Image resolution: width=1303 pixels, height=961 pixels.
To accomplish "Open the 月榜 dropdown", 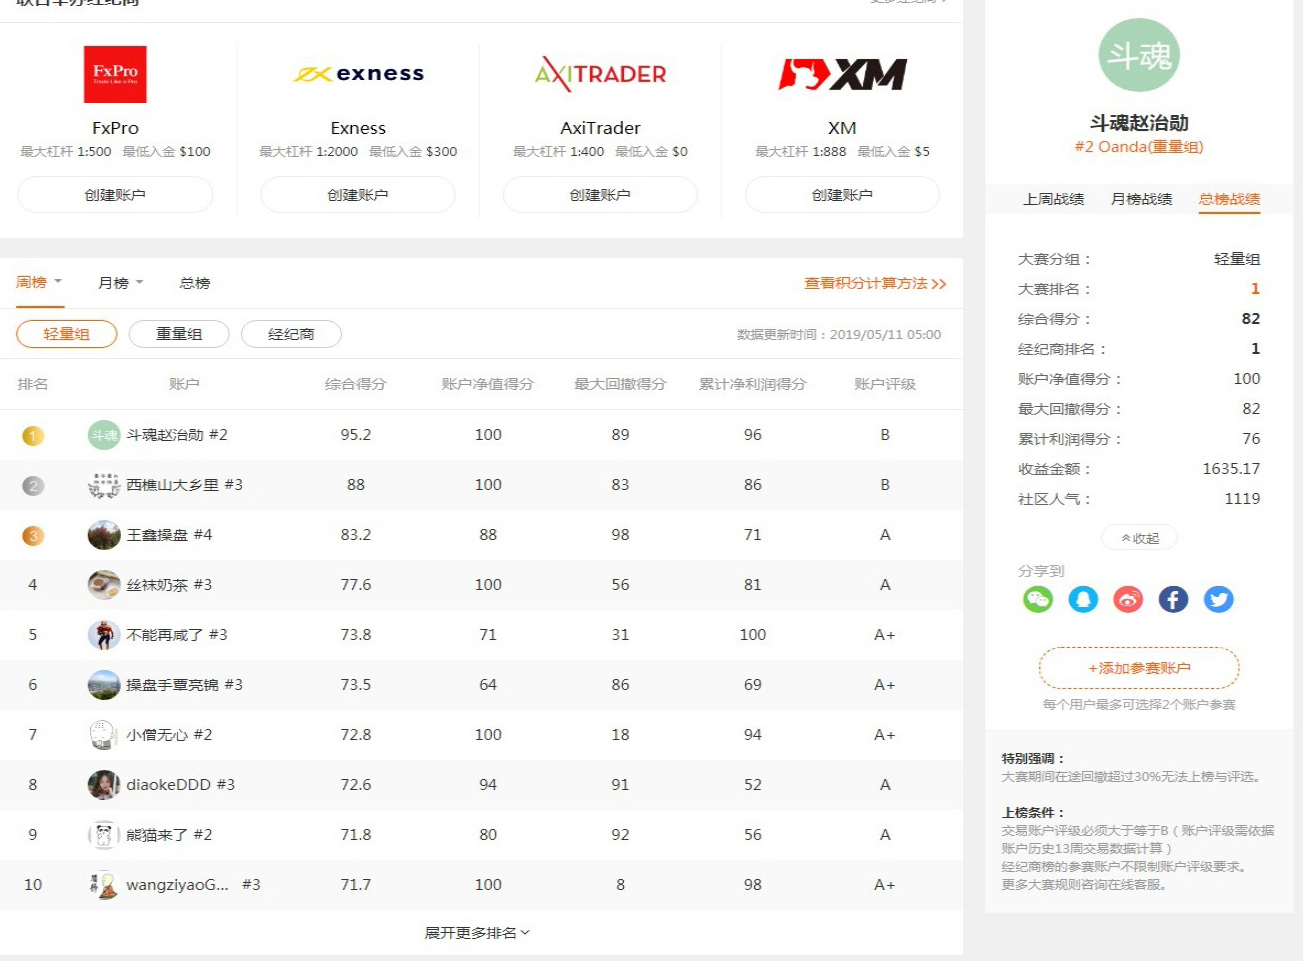I will 121,283.
